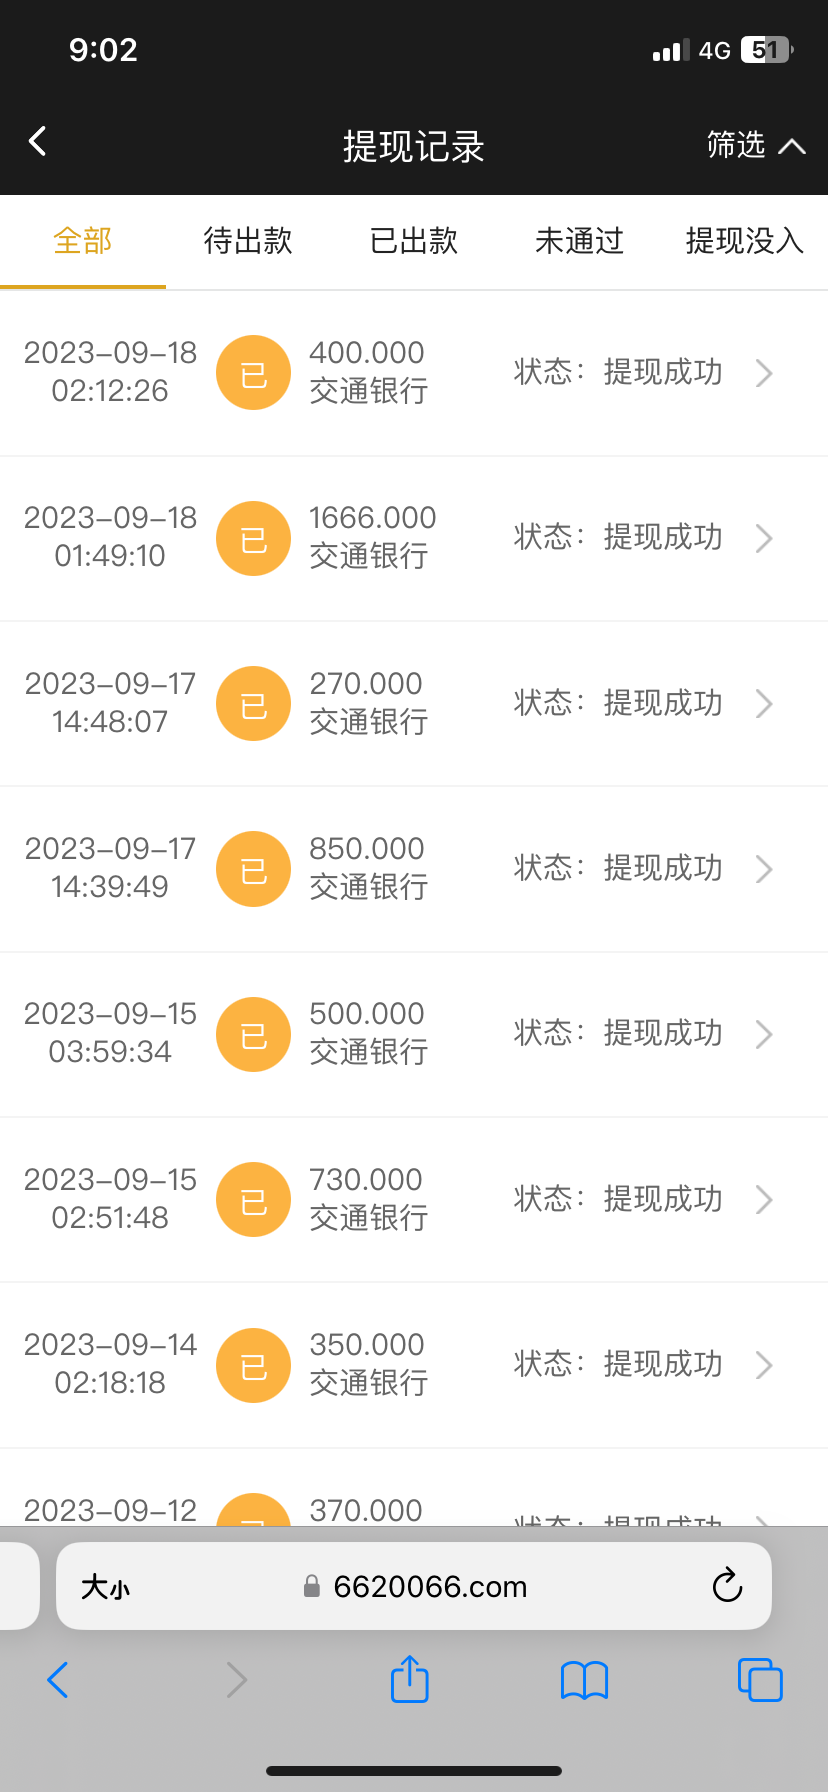Open Safari bookmarks book icon
828x1792 pixels.
coord(584,1680)
